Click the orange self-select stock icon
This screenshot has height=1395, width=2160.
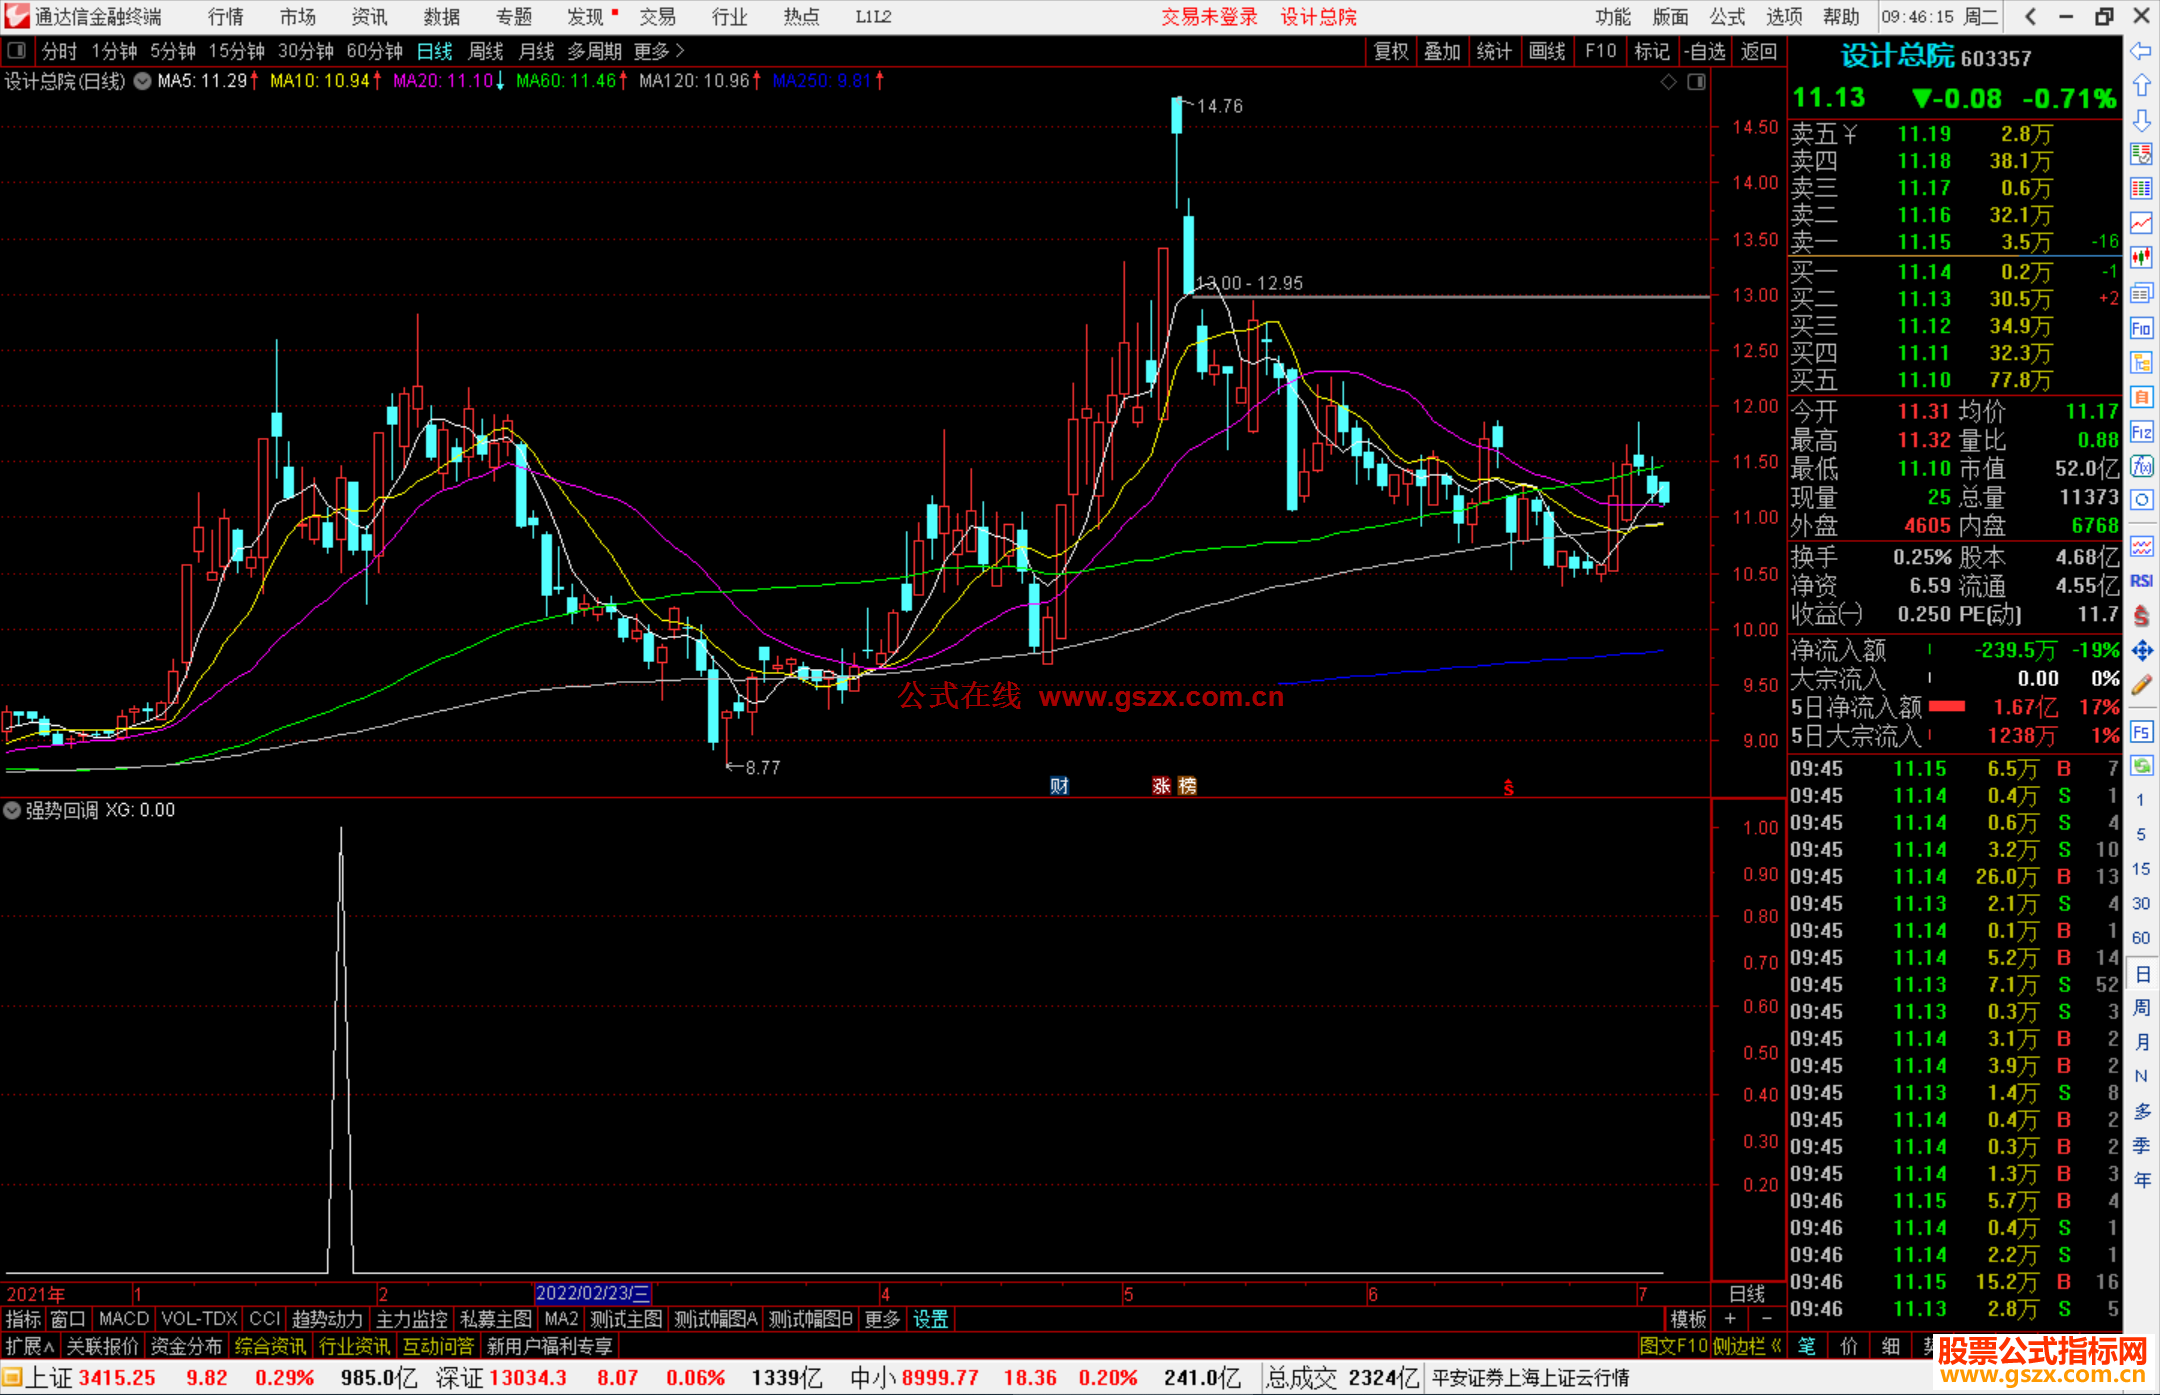[x=2141, y=397]
